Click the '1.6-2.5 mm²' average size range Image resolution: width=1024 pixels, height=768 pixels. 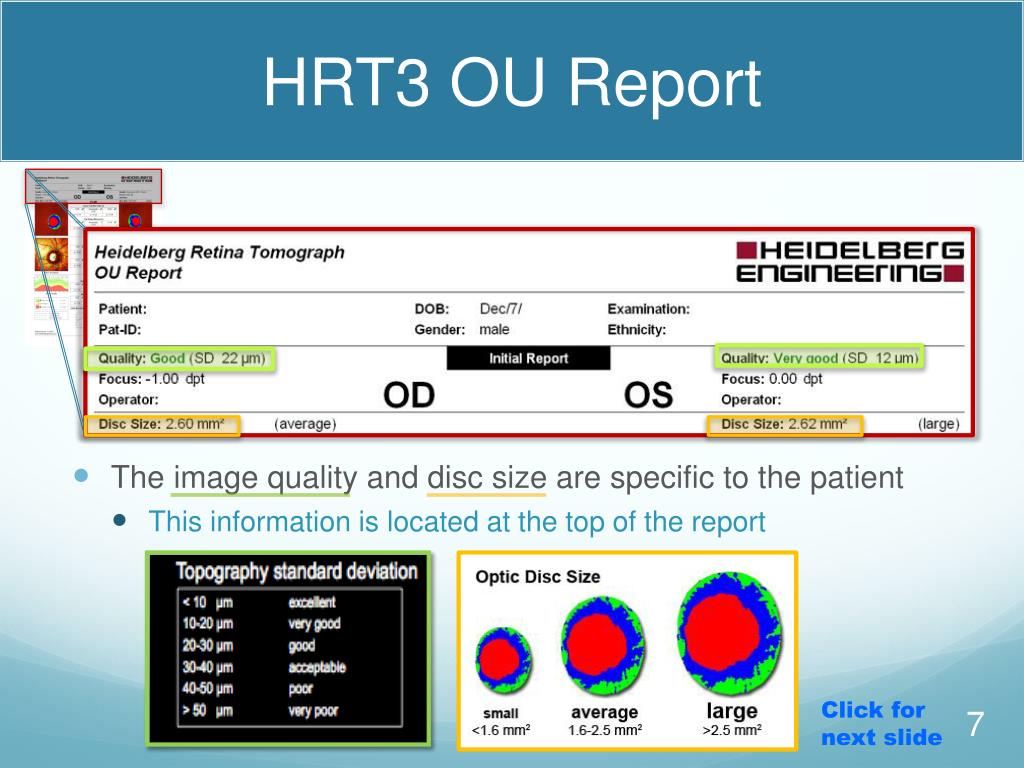pos(605,730)
